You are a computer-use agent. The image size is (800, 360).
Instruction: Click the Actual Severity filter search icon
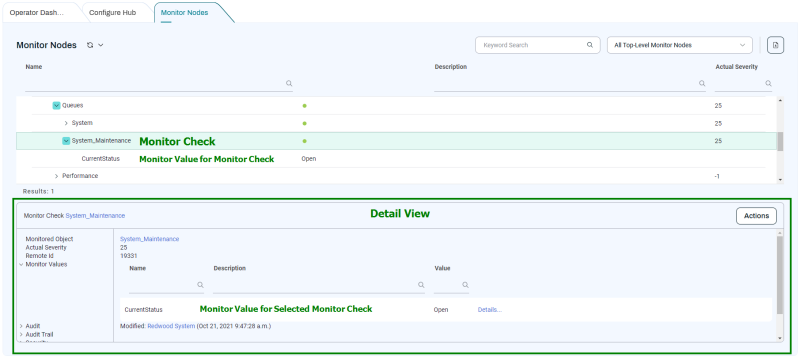[768, 83]
